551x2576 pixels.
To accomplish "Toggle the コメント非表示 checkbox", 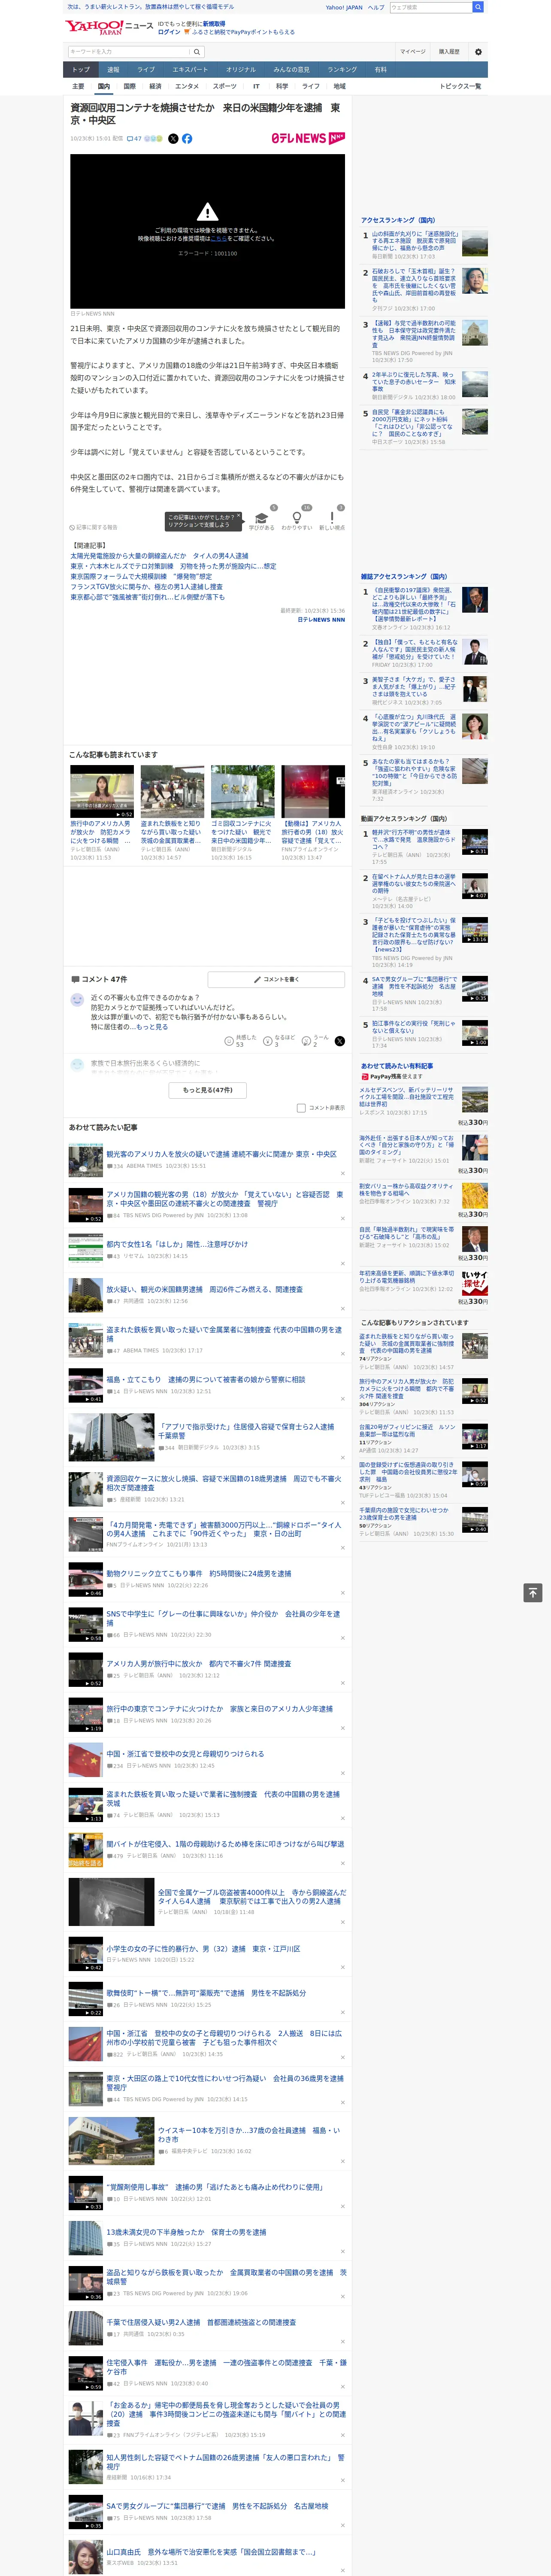I will tap(301, 1108).
